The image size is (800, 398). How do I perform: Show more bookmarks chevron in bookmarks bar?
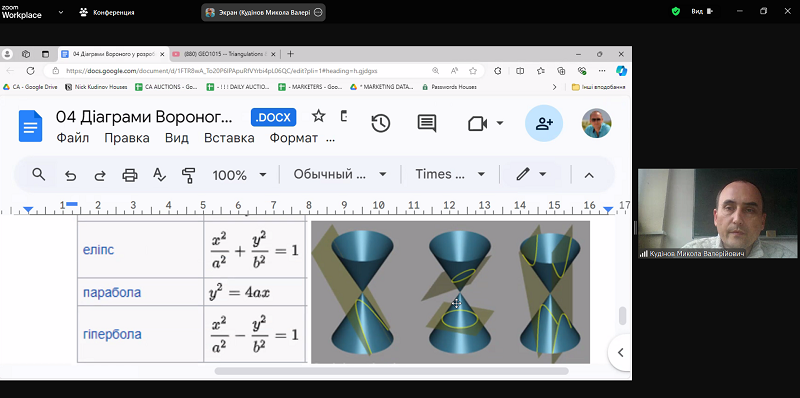555,87
